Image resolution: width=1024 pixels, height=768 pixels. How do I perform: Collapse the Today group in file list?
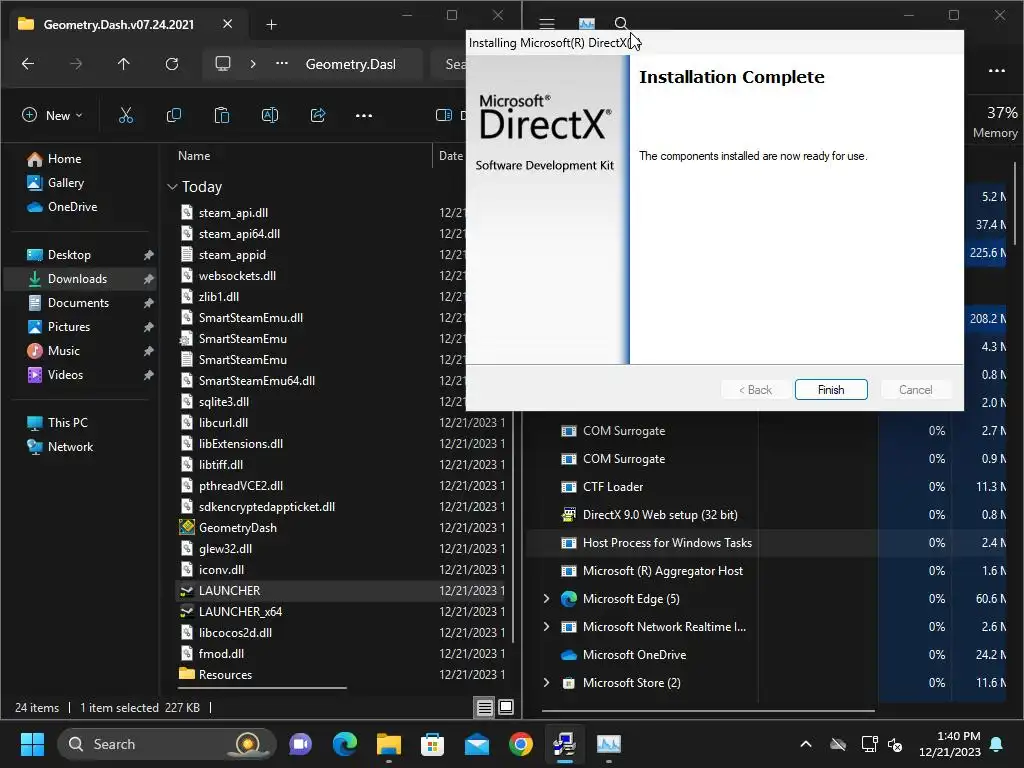point(172,187)
